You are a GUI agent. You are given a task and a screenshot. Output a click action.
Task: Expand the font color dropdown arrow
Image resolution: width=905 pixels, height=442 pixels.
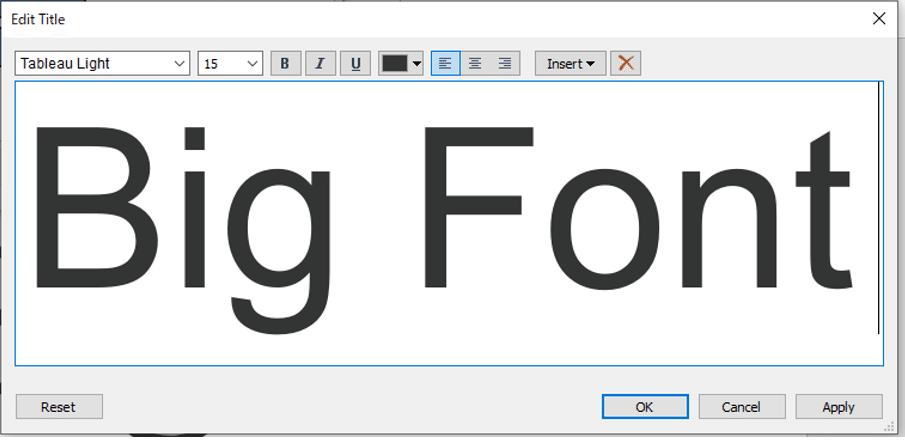417,64
